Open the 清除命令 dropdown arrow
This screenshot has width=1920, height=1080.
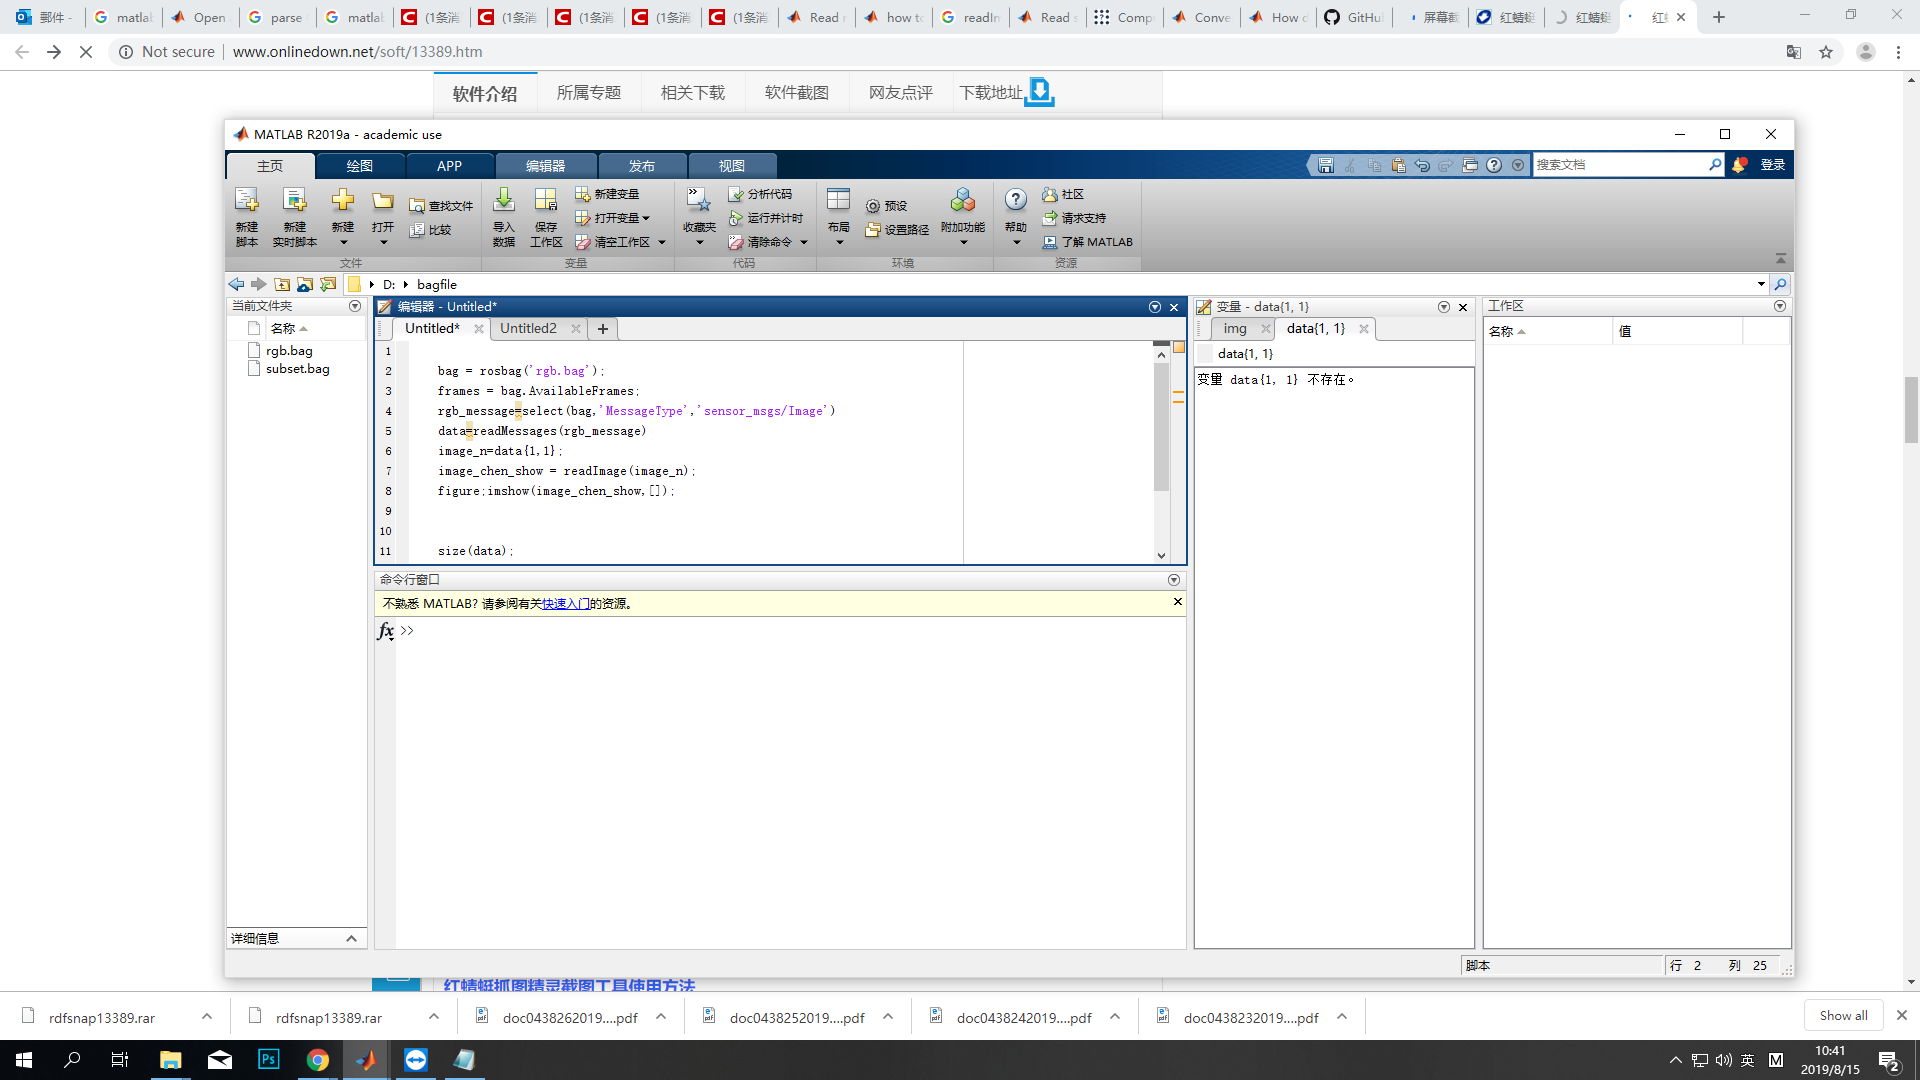pos(803,242)
